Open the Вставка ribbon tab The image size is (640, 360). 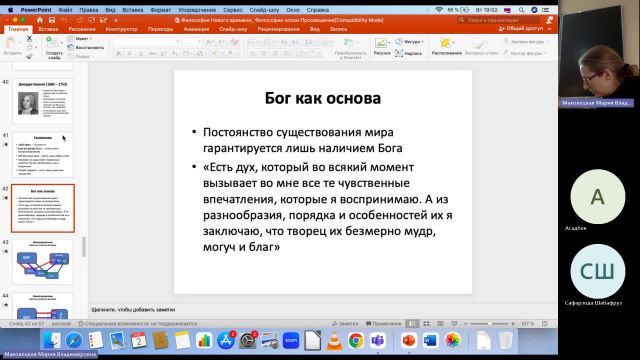point(48,29)
